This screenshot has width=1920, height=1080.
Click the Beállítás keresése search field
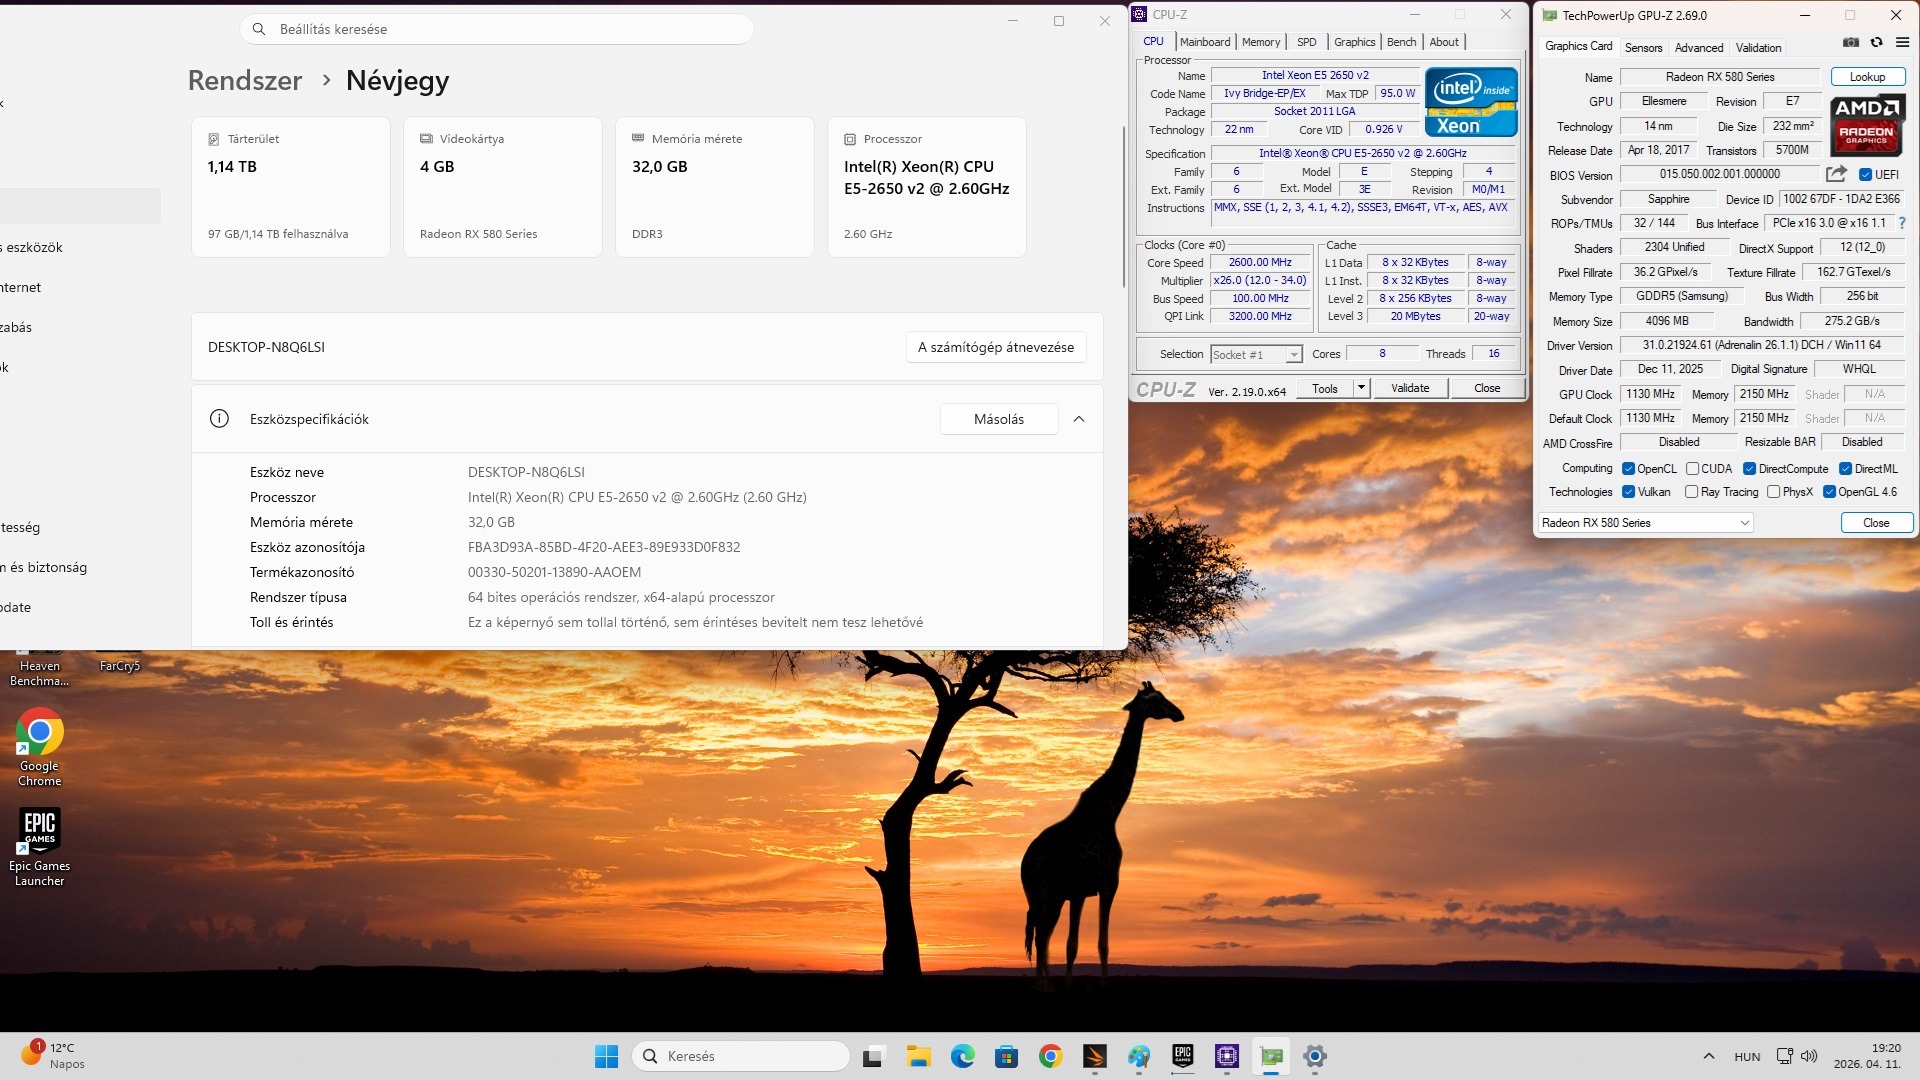pos(496,29)
